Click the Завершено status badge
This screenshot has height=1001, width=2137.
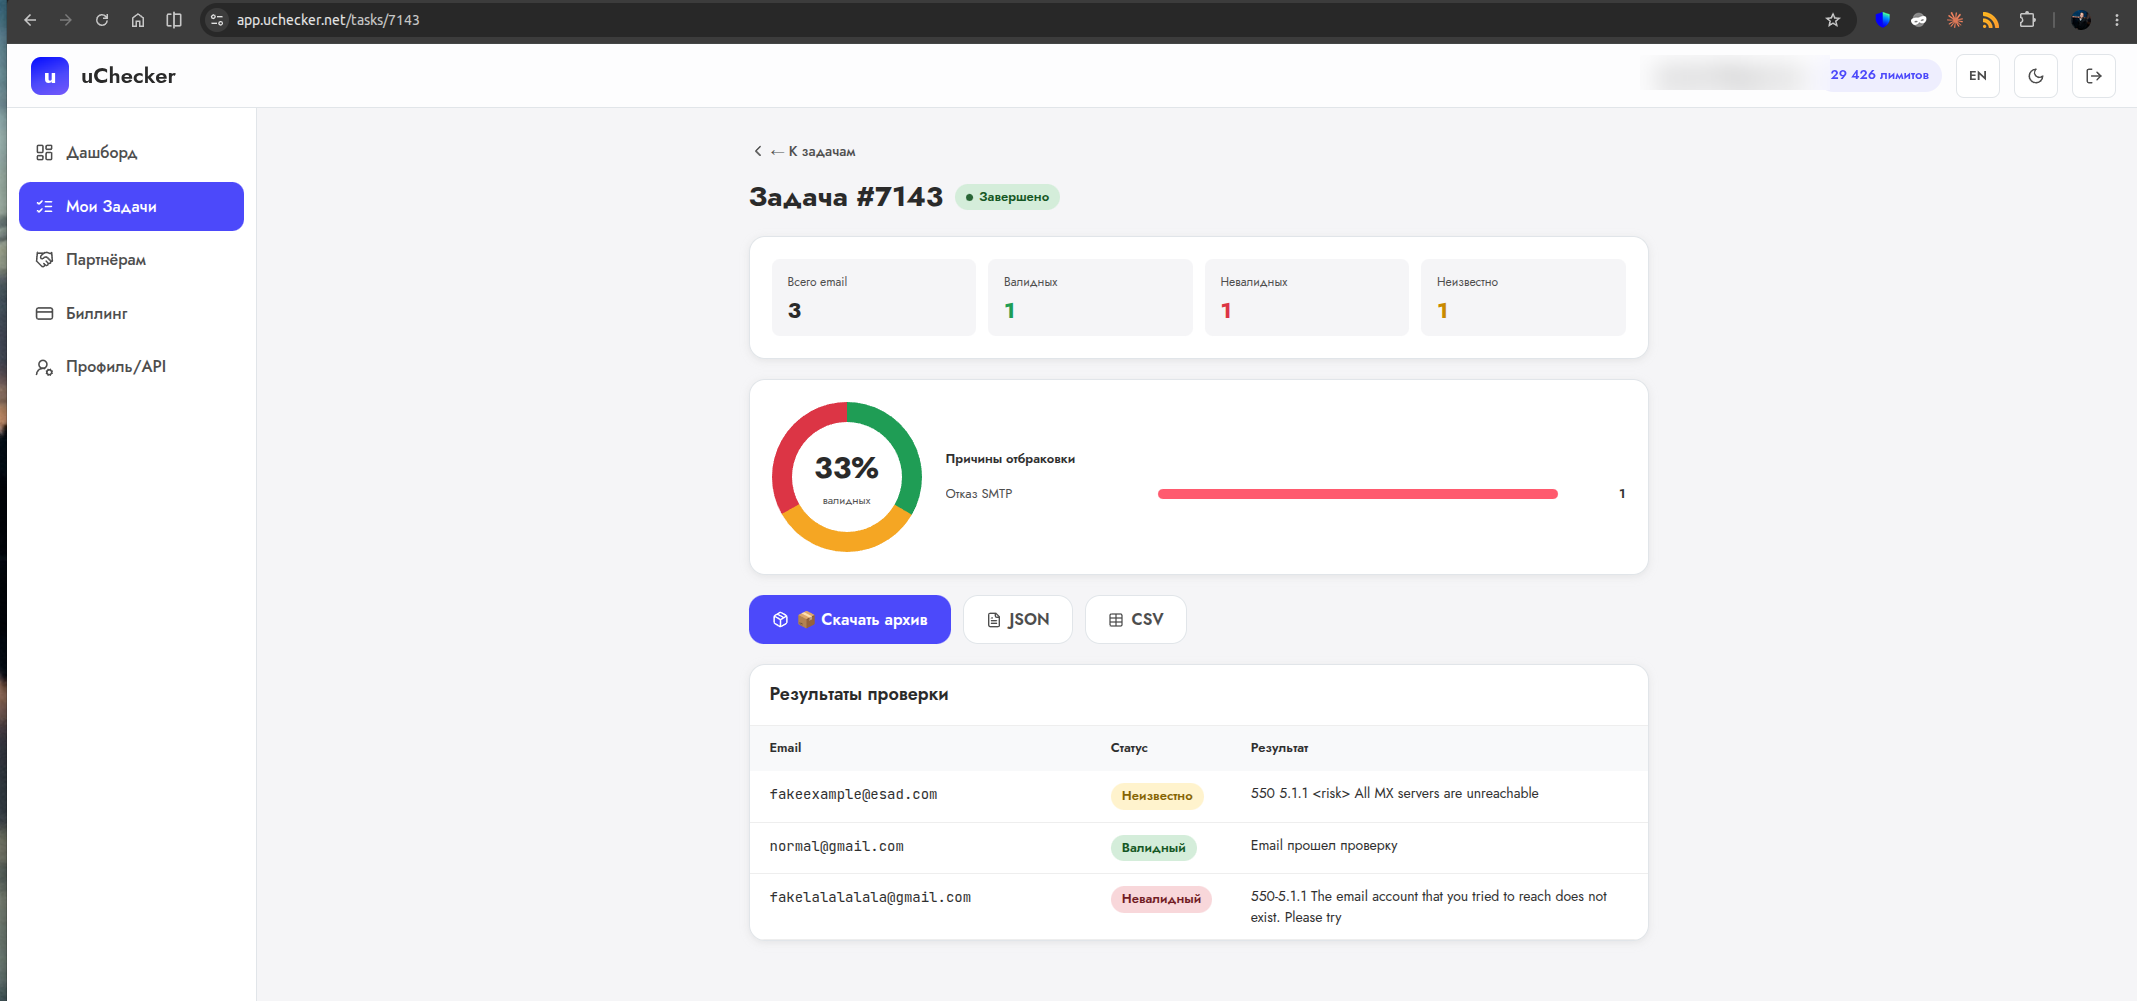tap(1007, 197)
